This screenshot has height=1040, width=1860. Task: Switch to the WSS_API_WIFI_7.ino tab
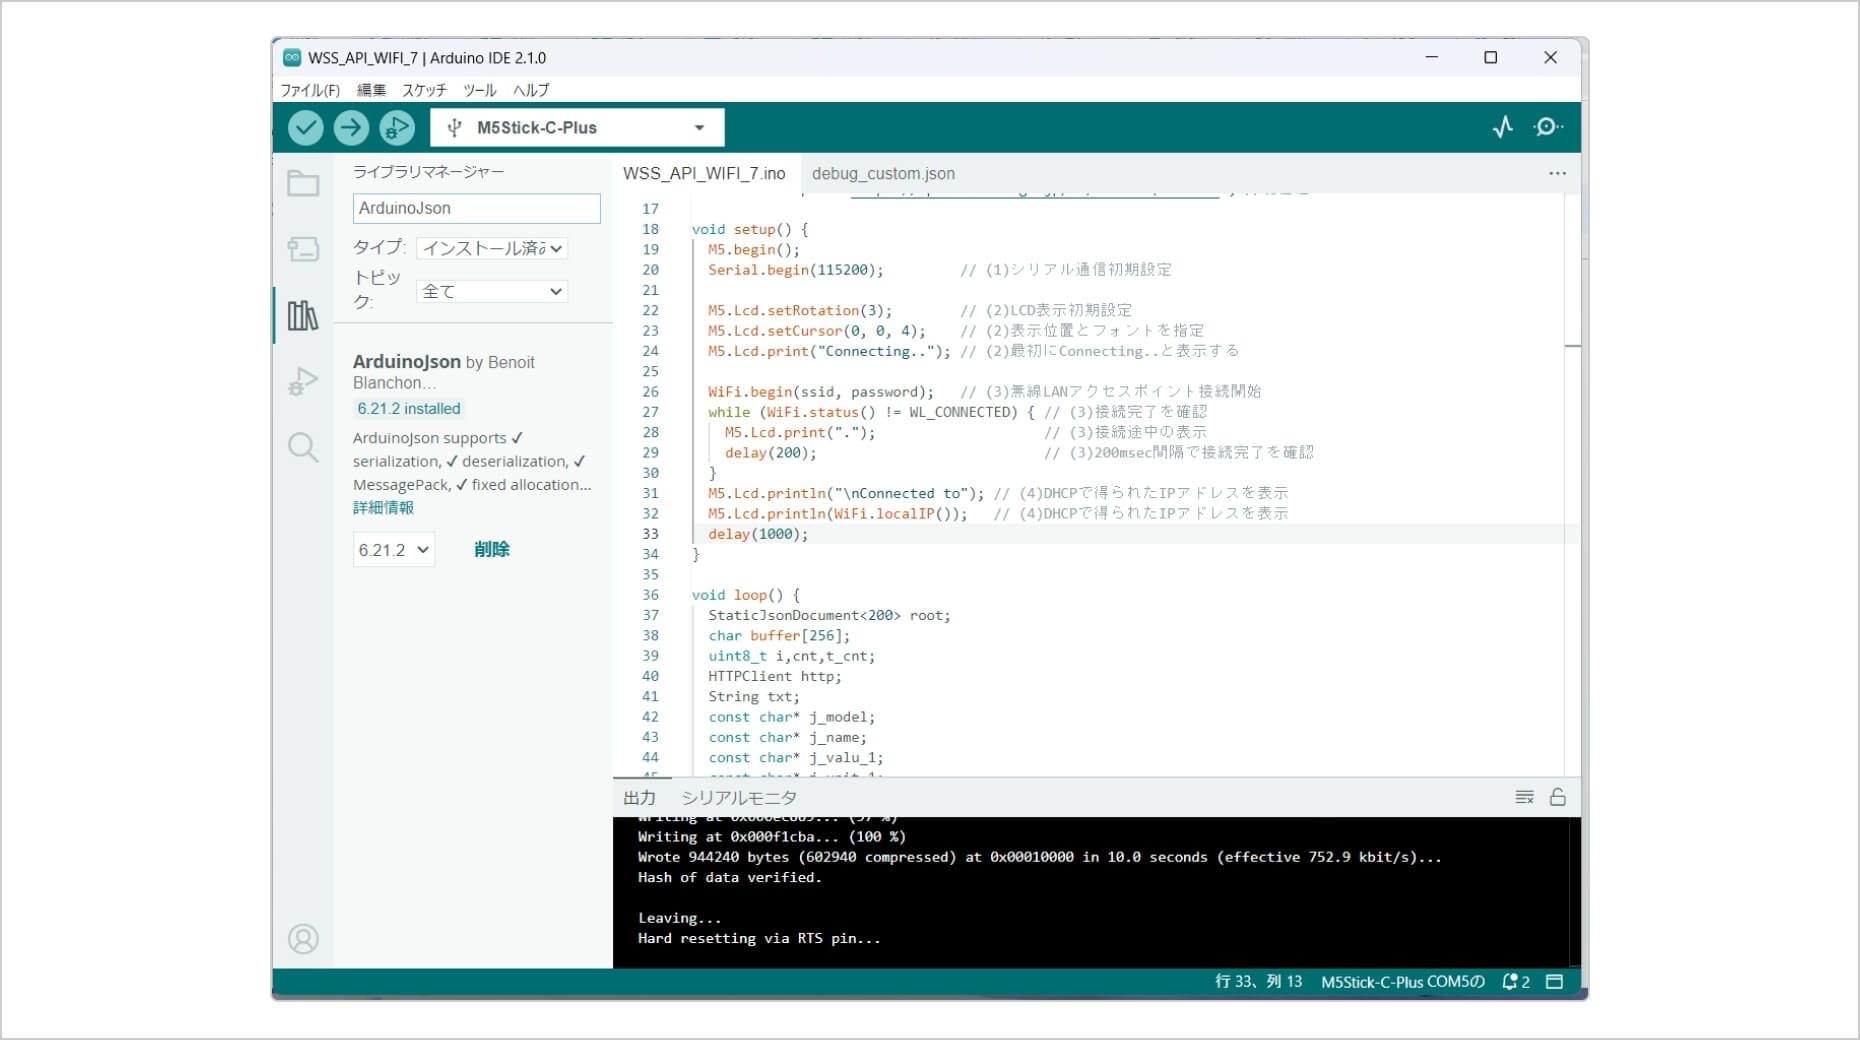click(x=704, y=173)
